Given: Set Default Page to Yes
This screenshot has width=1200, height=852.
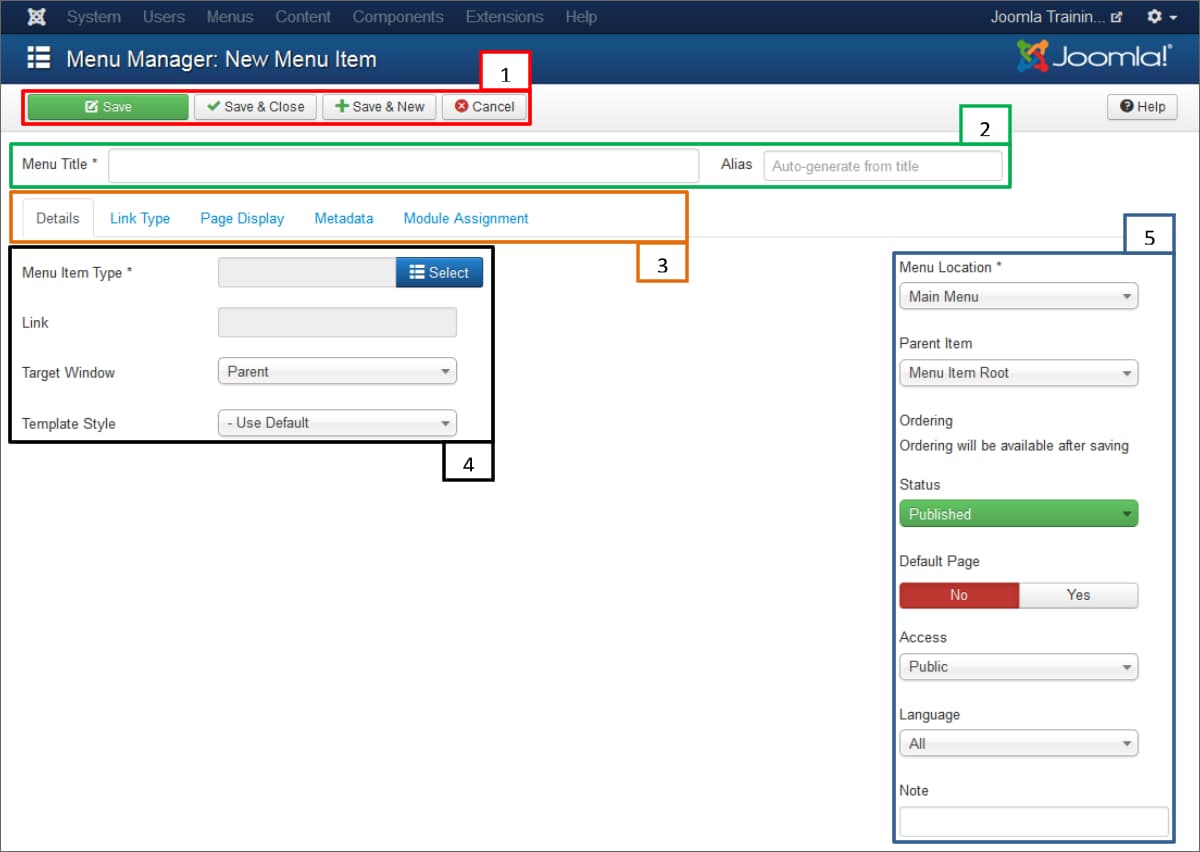Looking at the screenshot, I should pos(1078,595).
